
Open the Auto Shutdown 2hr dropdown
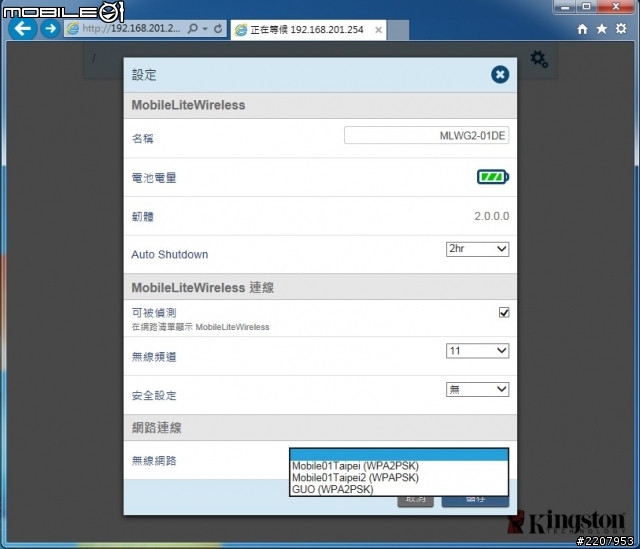click(477, 249)
